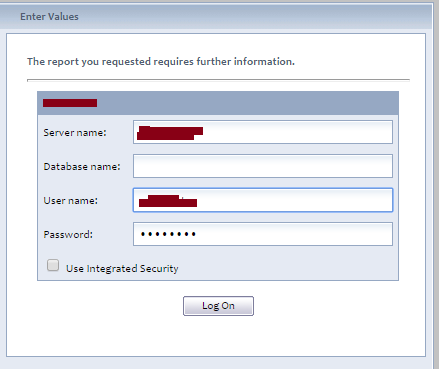The width and height of the screenshot is (439, 369).
Task: Click the 'Server name:' label
Action: pos(75,133)
